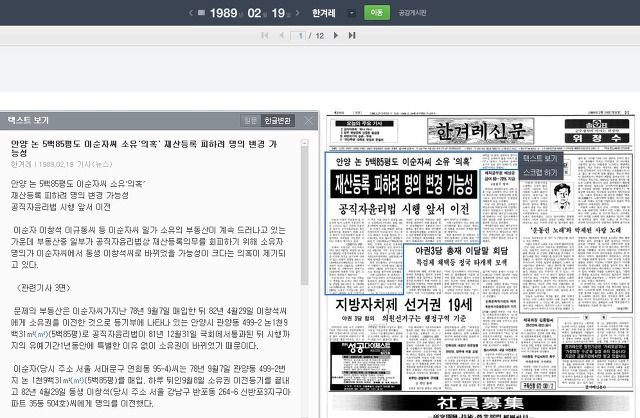Click the 성공 advertisement on the newspaper page

pos(366,366)
